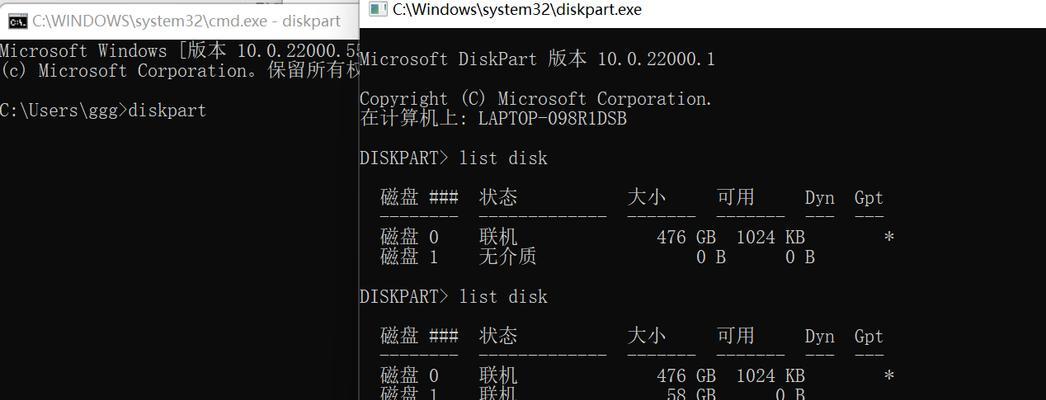Open the diskpart.exe window system menu icon
The height and width of the screenshot is (400, 1046).
(x=378, y=9)
